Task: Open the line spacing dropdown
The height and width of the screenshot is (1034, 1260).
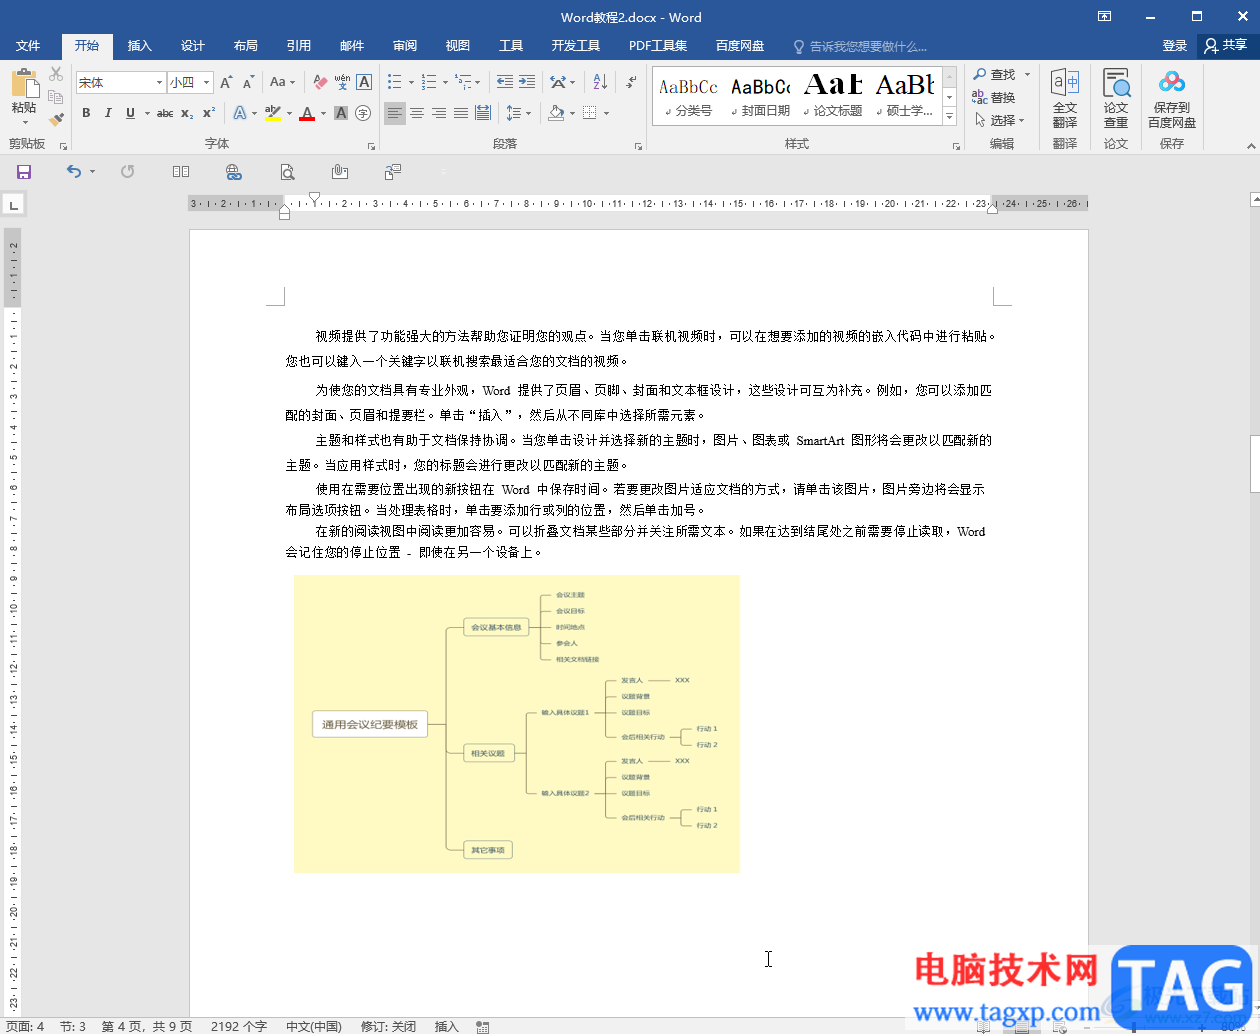Action: (x=518, y=113)
